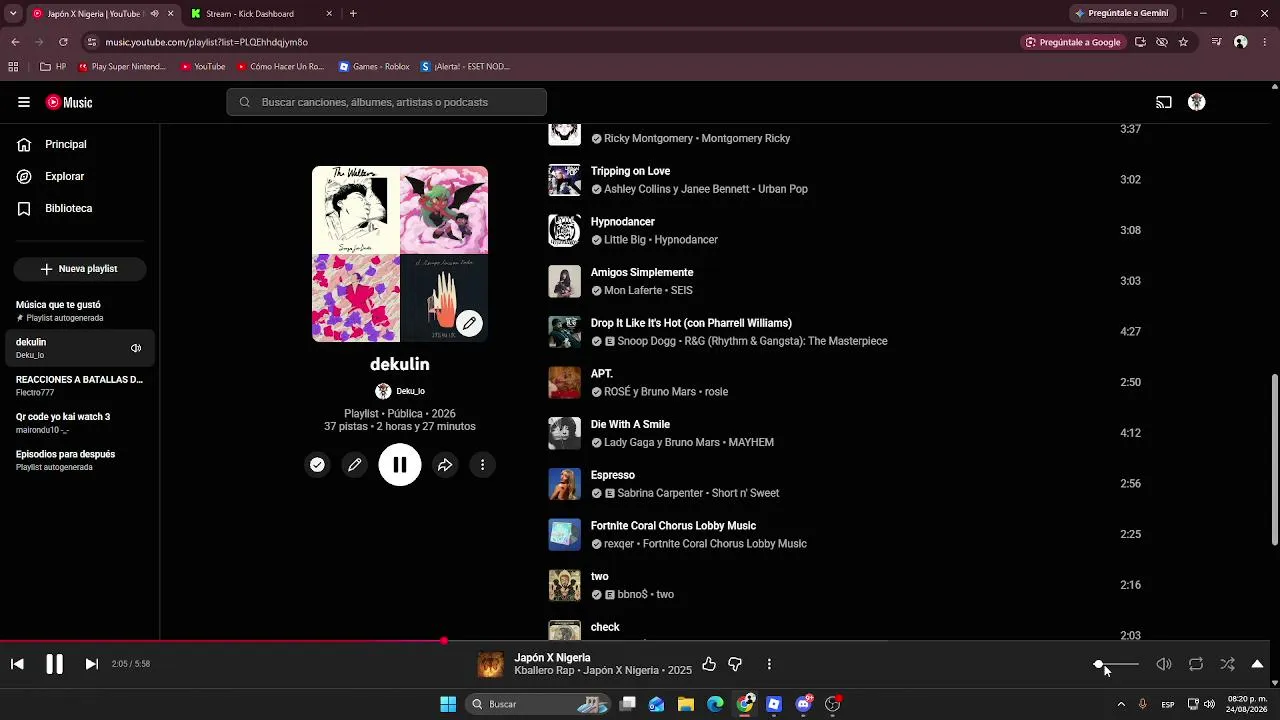
Task: Open the YouTube Music hamburger guide menu
Action: click(x=24, y=102)
